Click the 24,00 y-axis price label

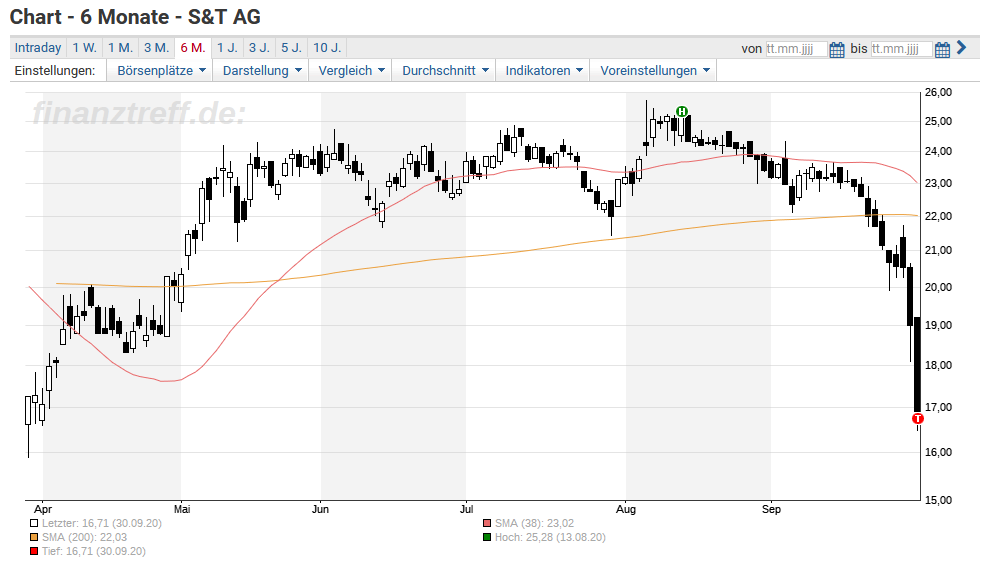tap(938, 152)
